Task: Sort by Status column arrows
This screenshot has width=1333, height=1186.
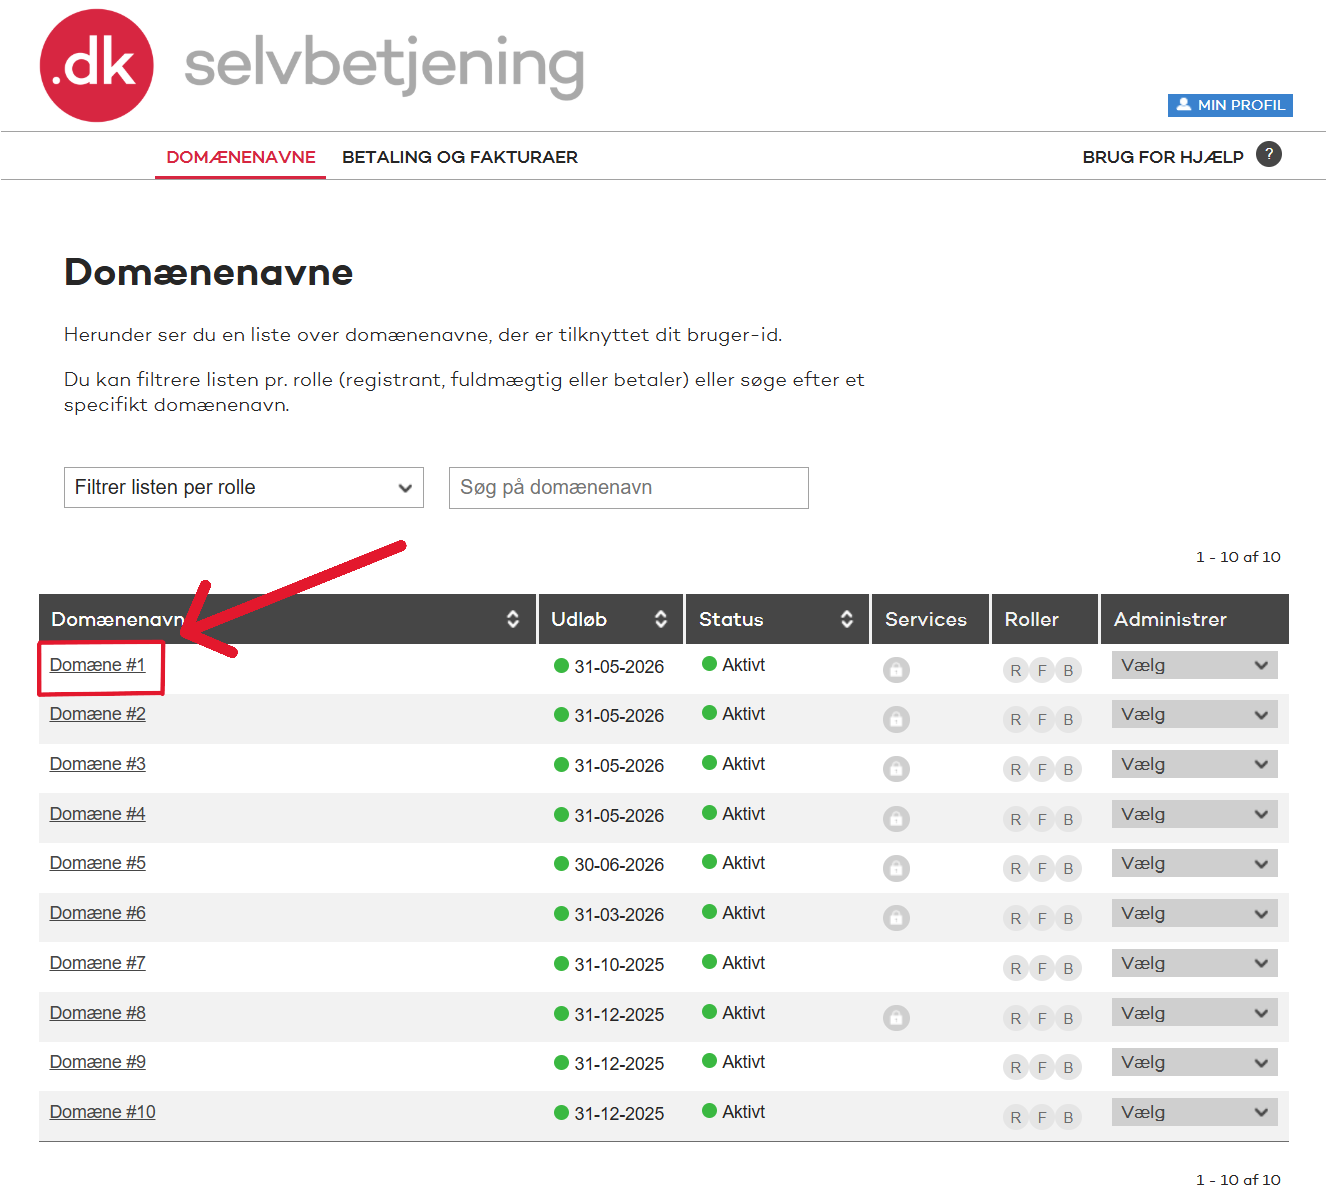Action: tap(847, 619)
